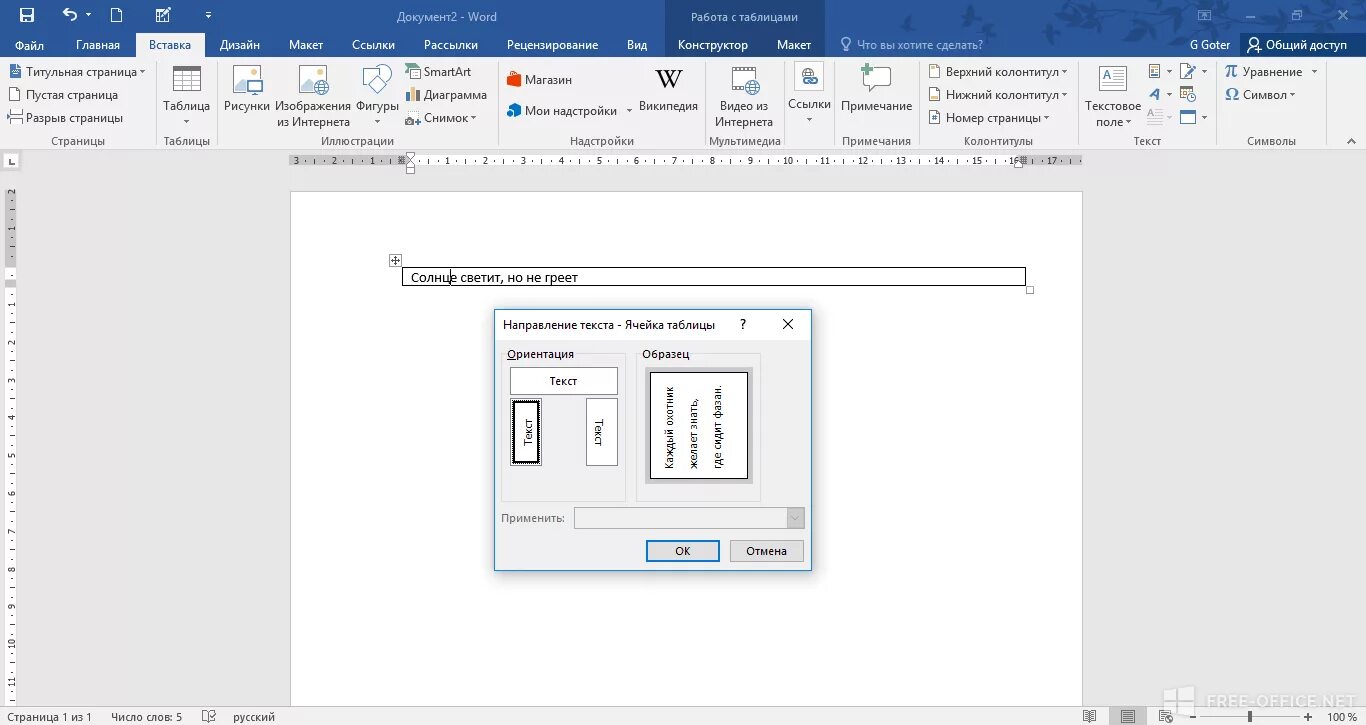1366x725 pixels.
Task: Insert Pictures (Рисунки) from file
Action: [x=246, y=90]
